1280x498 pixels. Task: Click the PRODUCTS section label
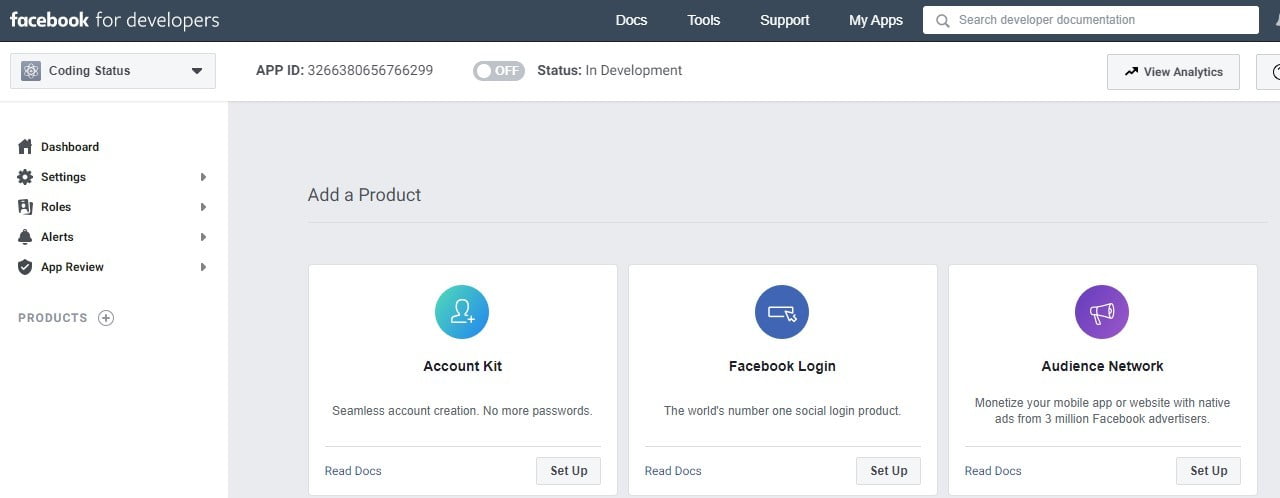coord(53,318)
